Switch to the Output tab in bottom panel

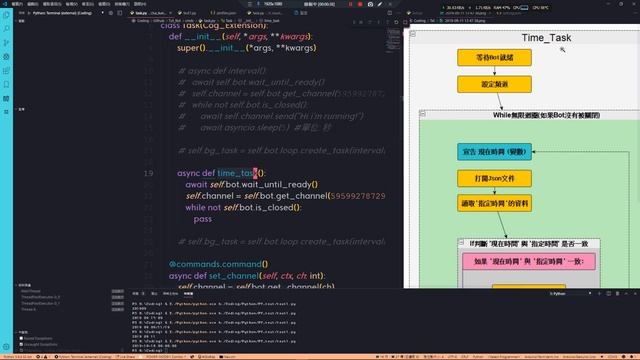coord(154,293)
